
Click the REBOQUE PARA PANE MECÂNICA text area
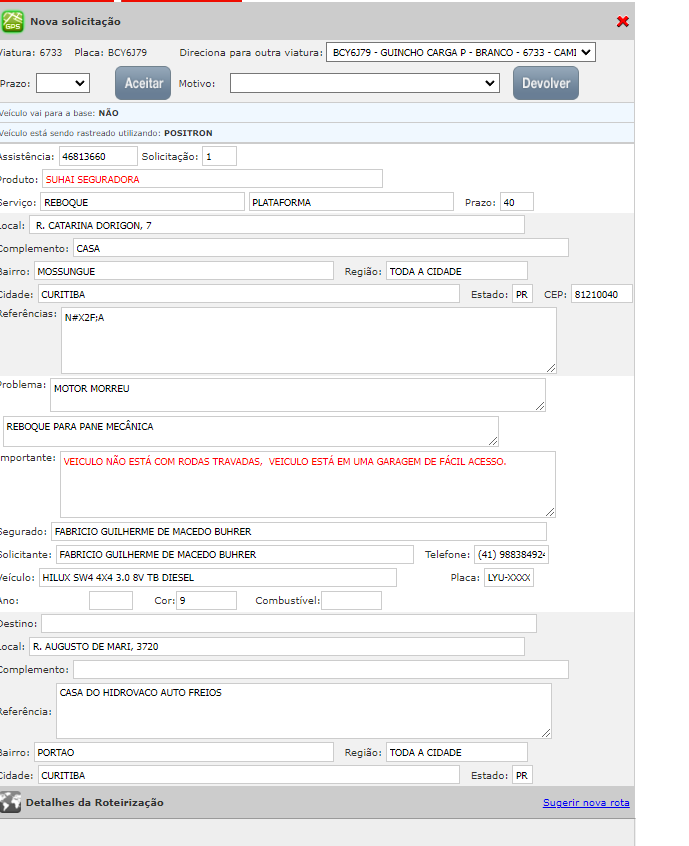[251, 431]
